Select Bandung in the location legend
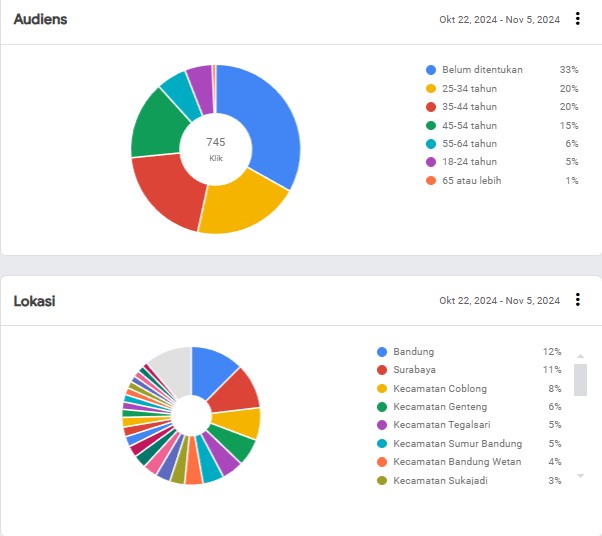This screenshot has height=536, width=602. click(413, 352)
